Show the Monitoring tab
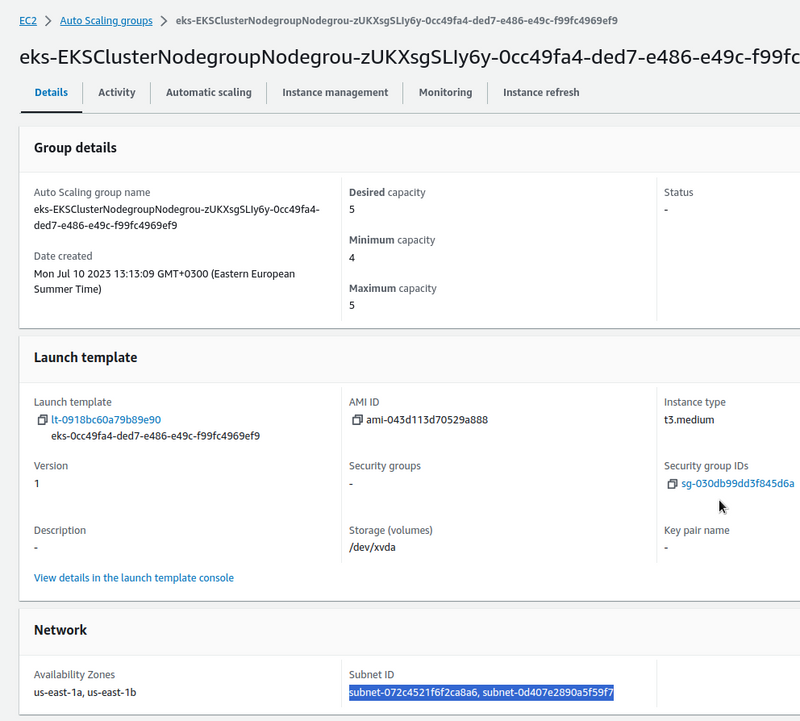The height and width of the screenshot is (721, 800). tap(445, 92)
